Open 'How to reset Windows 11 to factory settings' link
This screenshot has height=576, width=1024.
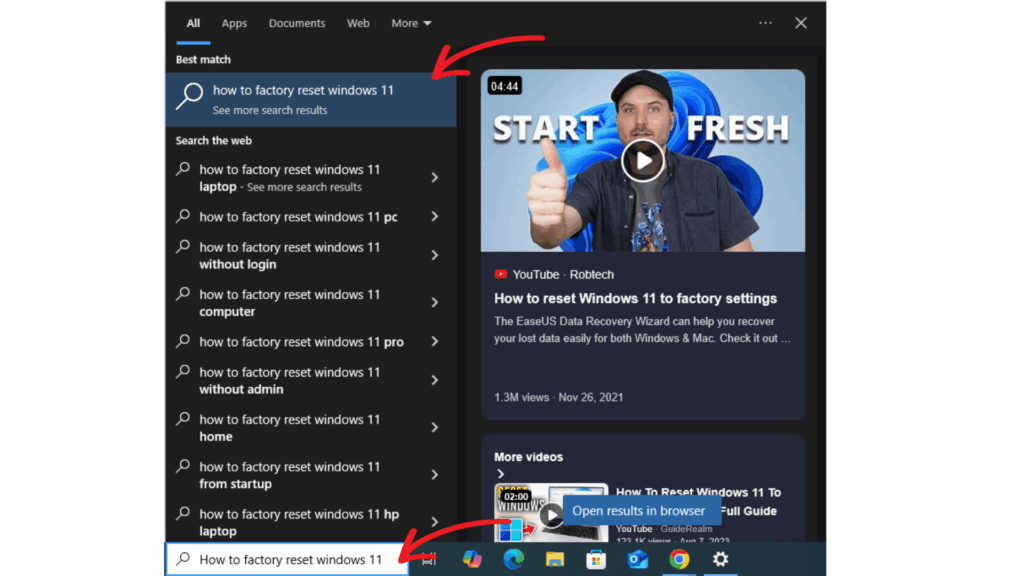tap(635, 298)
